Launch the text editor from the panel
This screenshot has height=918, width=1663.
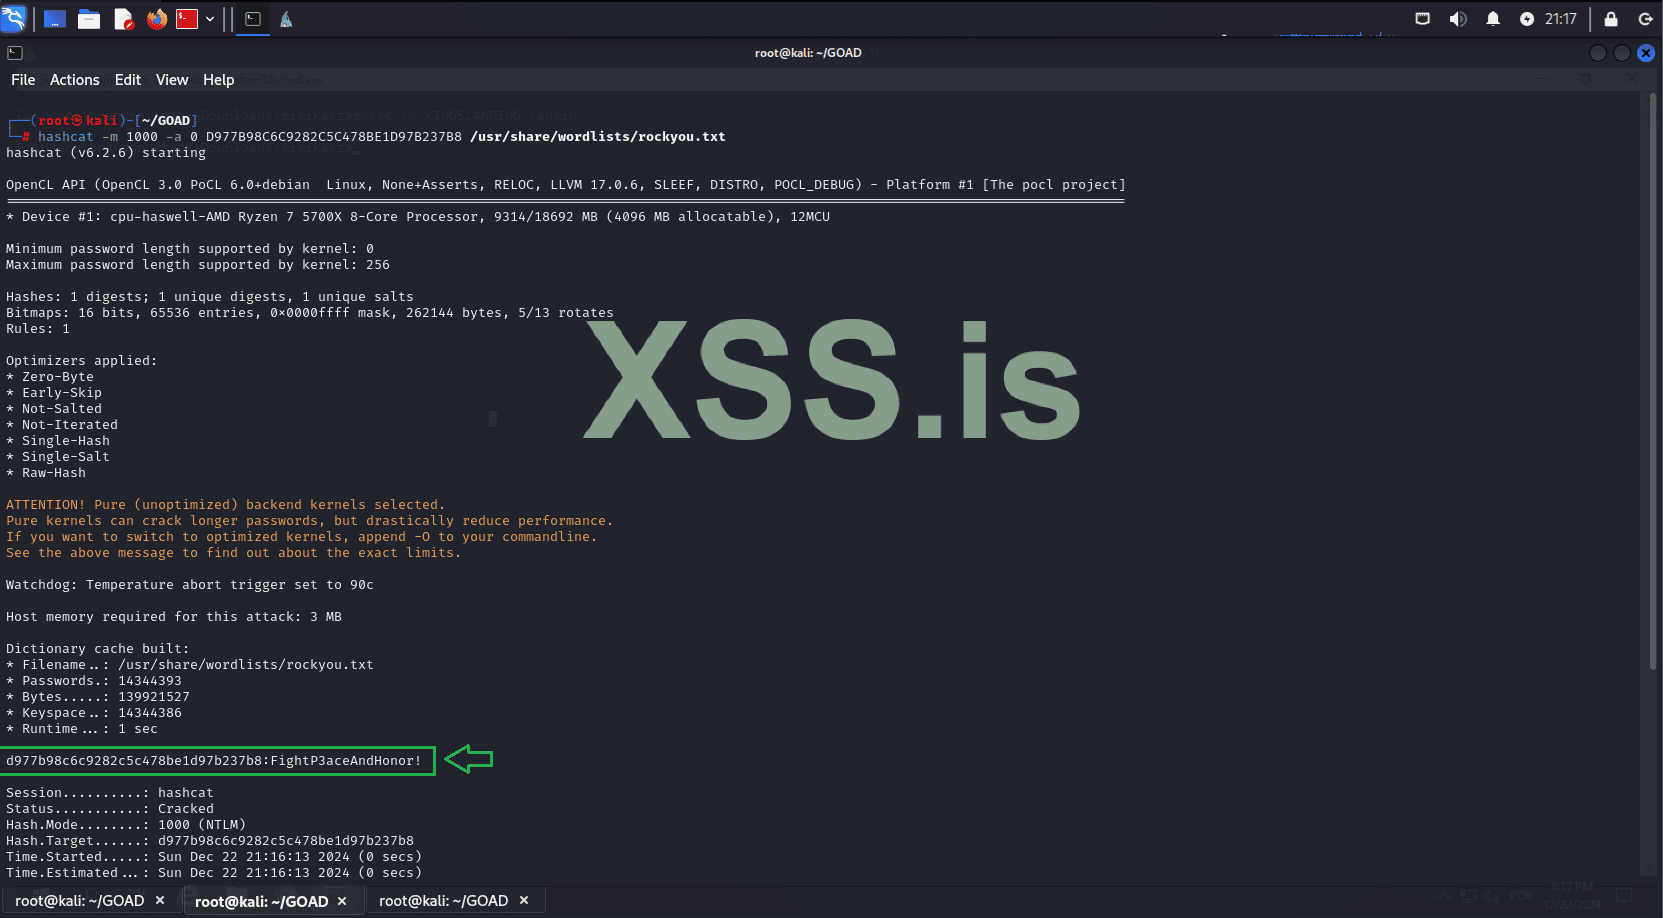coord(123,19)
